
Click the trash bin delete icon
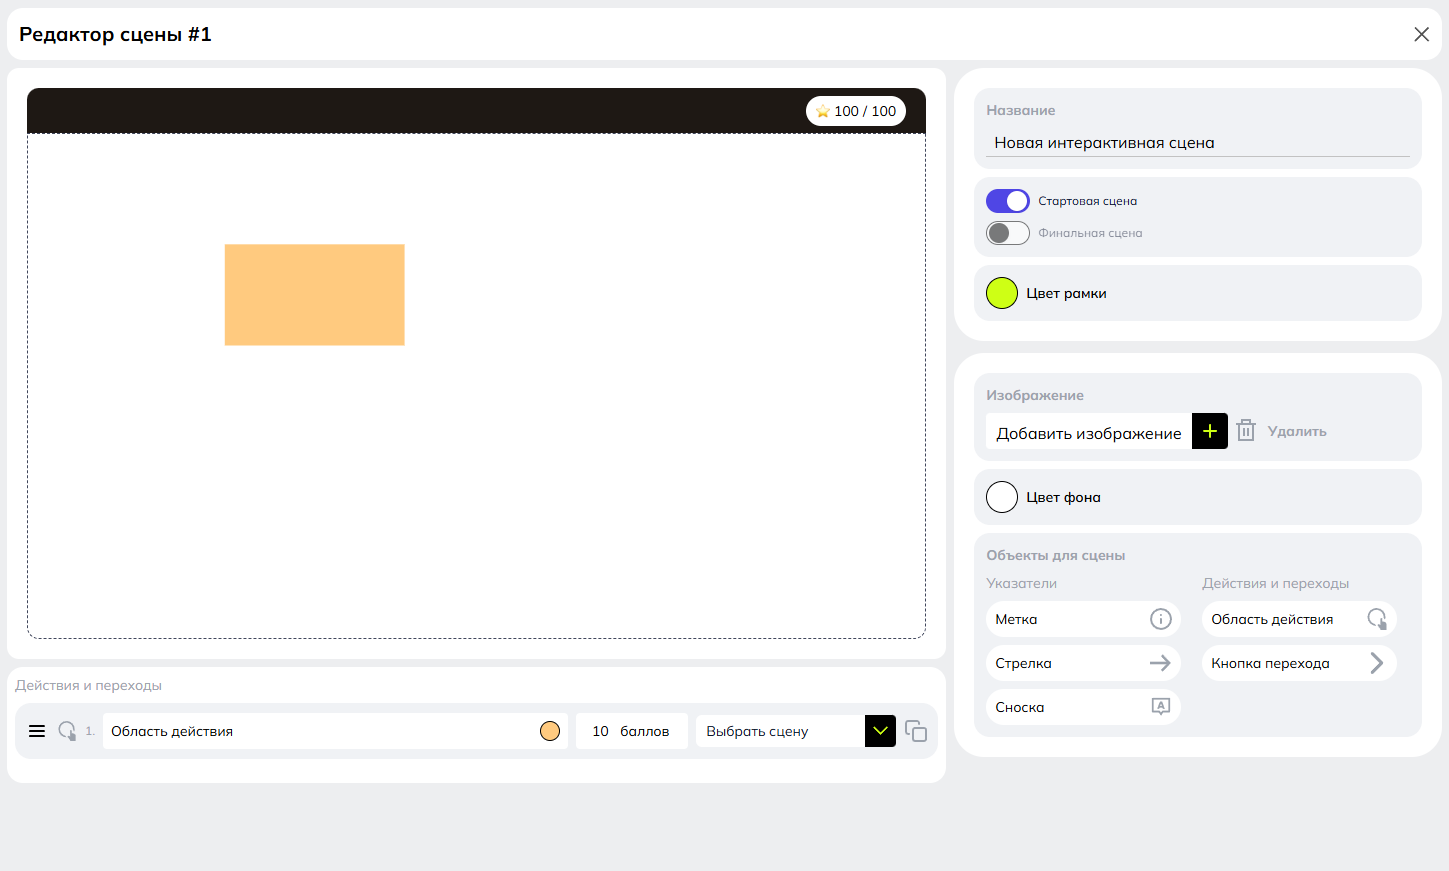click(x=1245, y=431)
